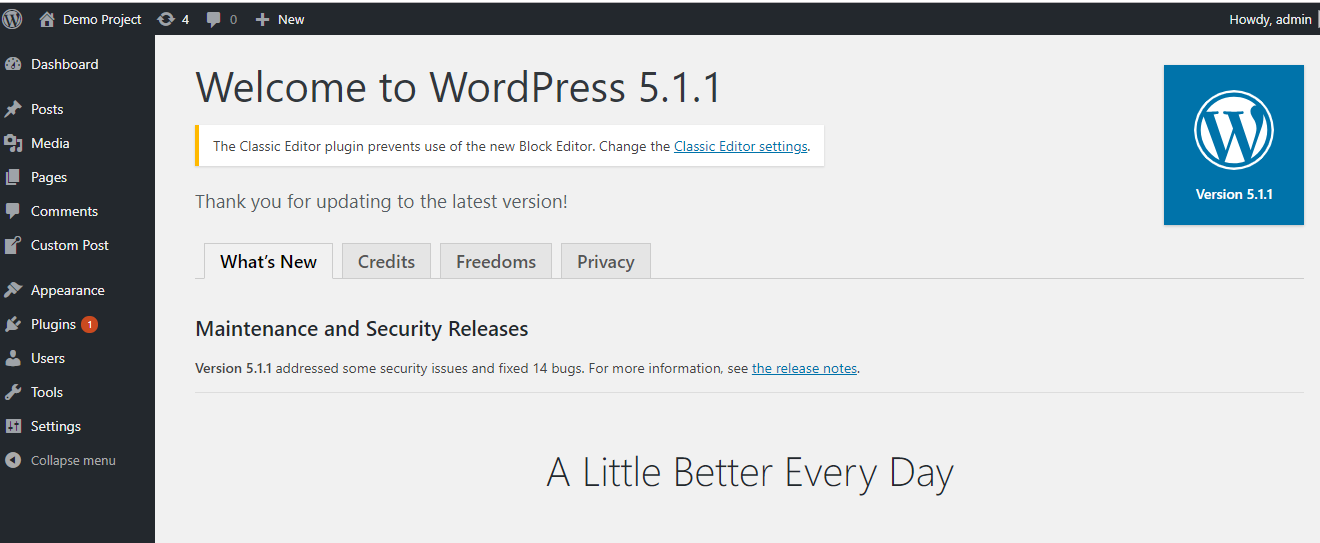Switch to the Privacy tab

pos(605,261)
